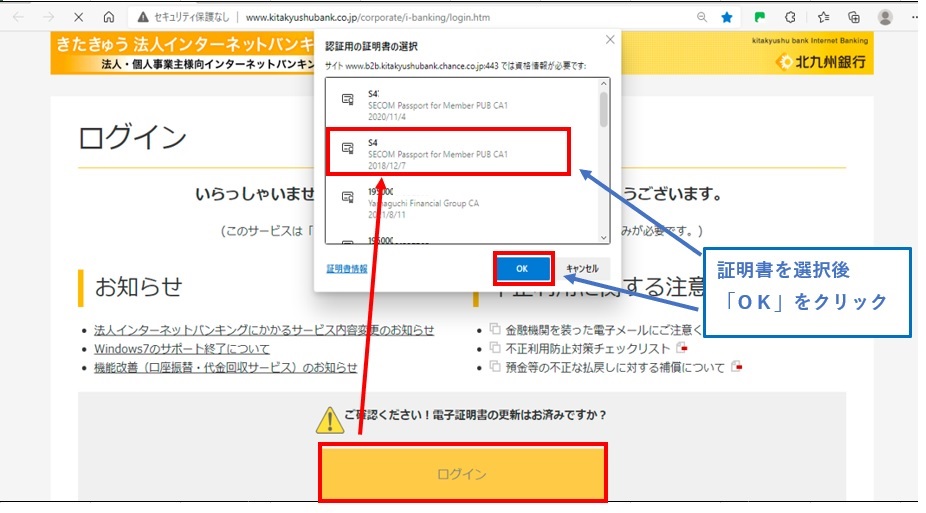Click the キャンセル button

[x=582, y=269]
